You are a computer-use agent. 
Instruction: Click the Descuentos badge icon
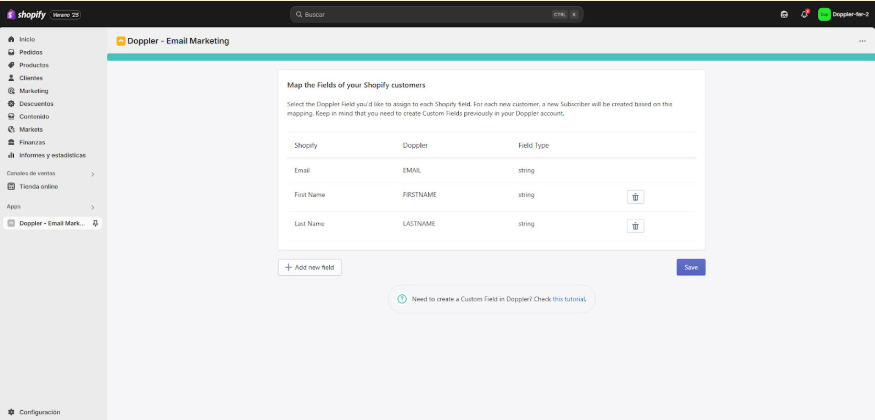(11, 104)
